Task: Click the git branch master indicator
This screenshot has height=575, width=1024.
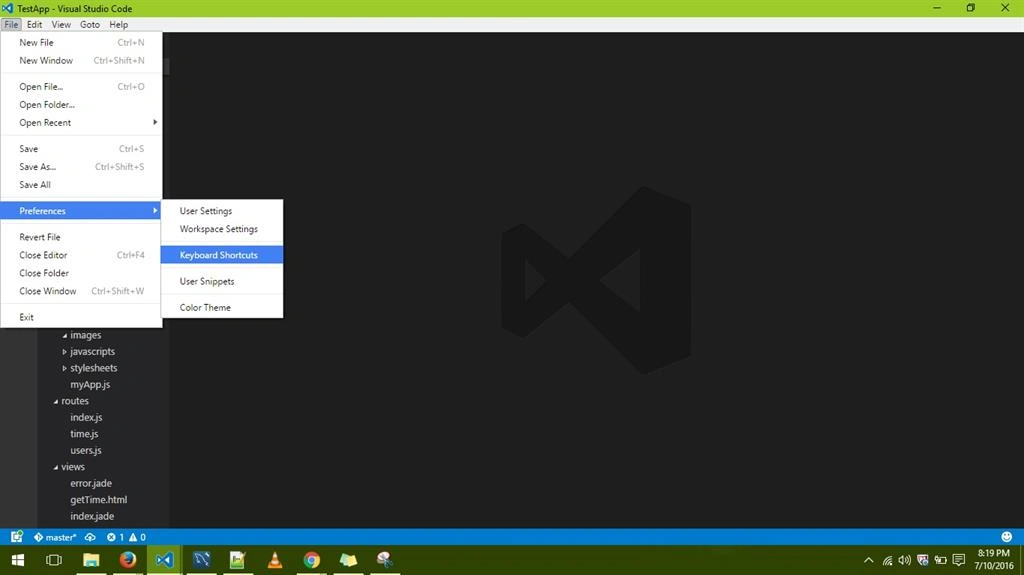Action: click(x=55, y=537)
